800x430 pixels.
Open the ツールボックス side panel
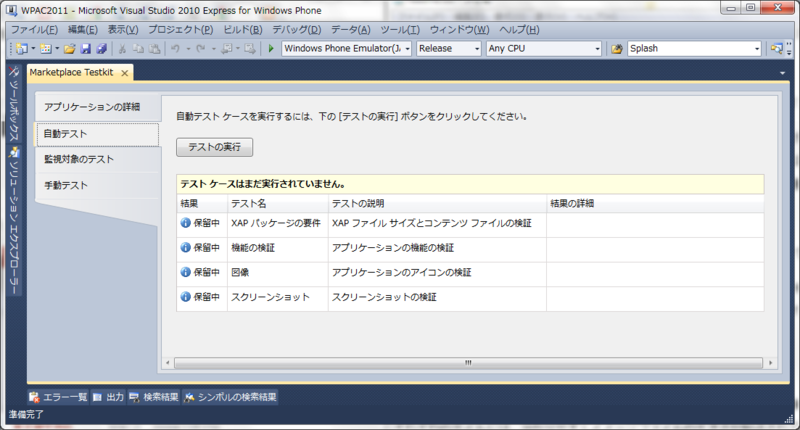tap(14, 104)
